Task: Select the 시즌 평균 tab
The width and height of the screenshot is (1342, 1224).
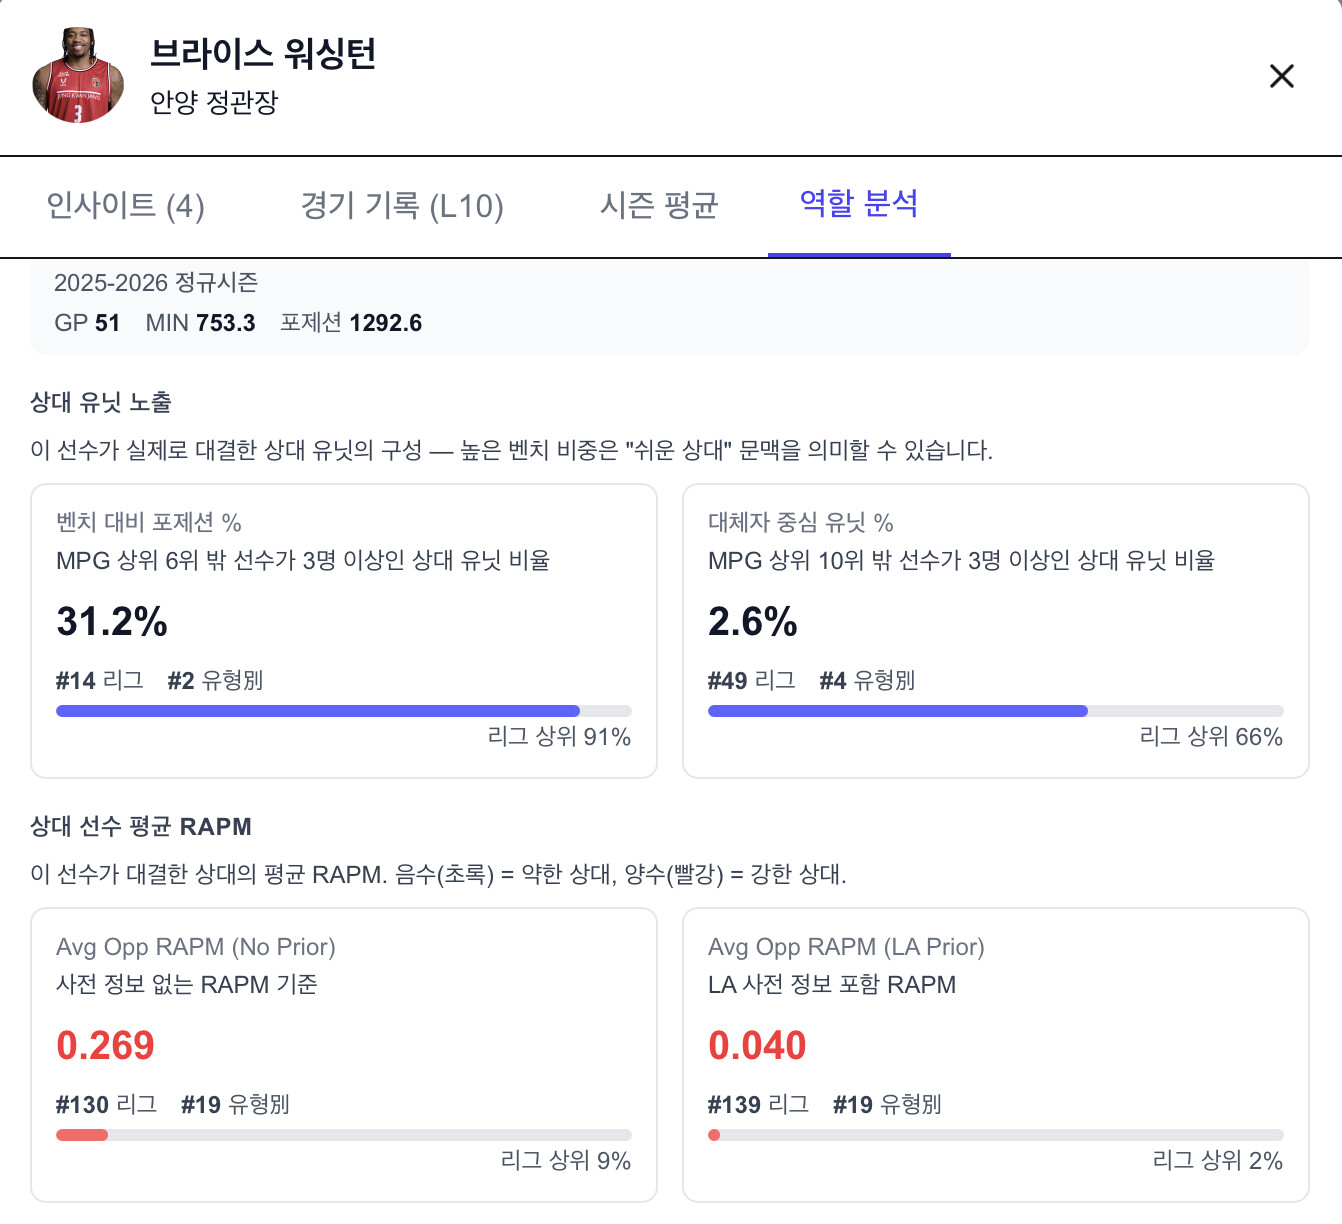Action: pyautogui.click(x=659, y=206)
